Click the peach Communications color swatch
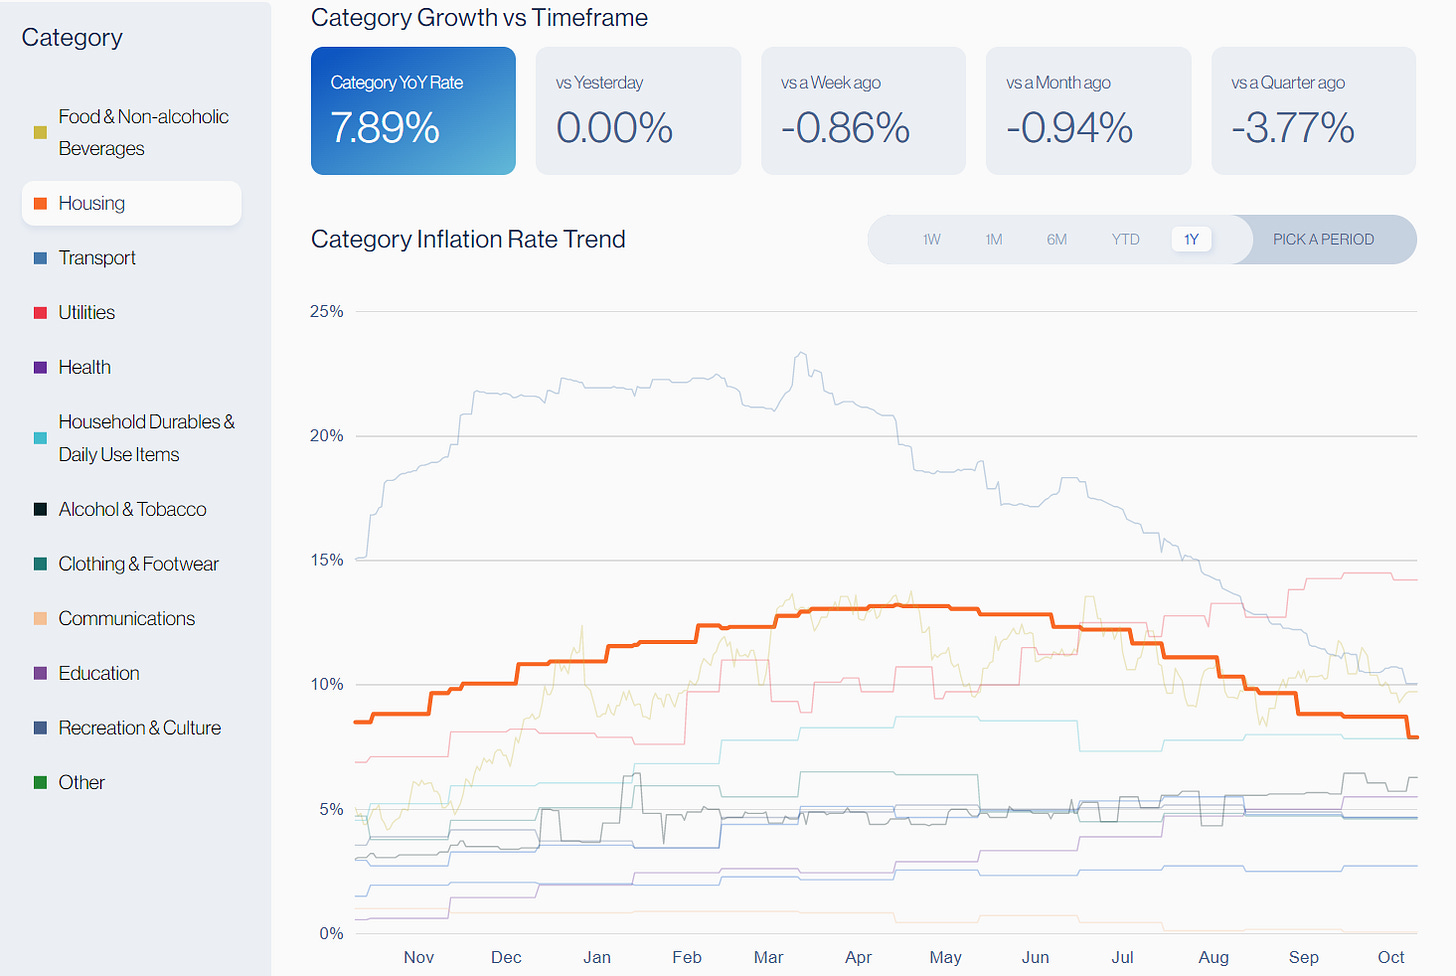 (40, 619)
